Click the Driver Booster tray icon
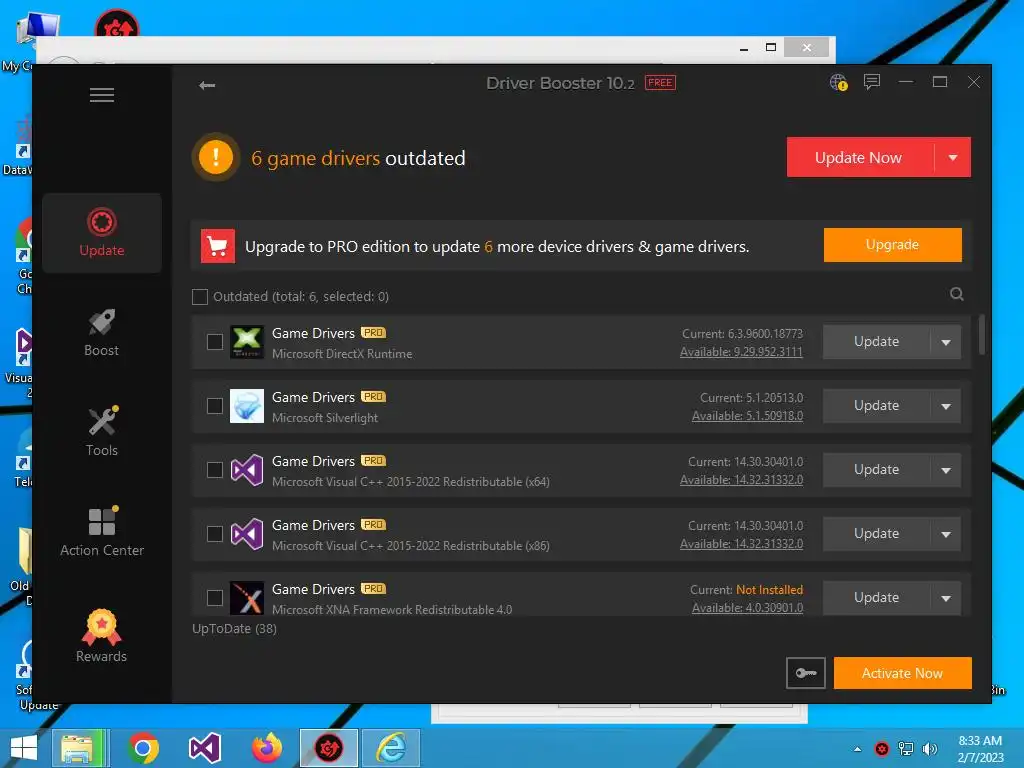The image size is (1024, 768). pos(882,749)
